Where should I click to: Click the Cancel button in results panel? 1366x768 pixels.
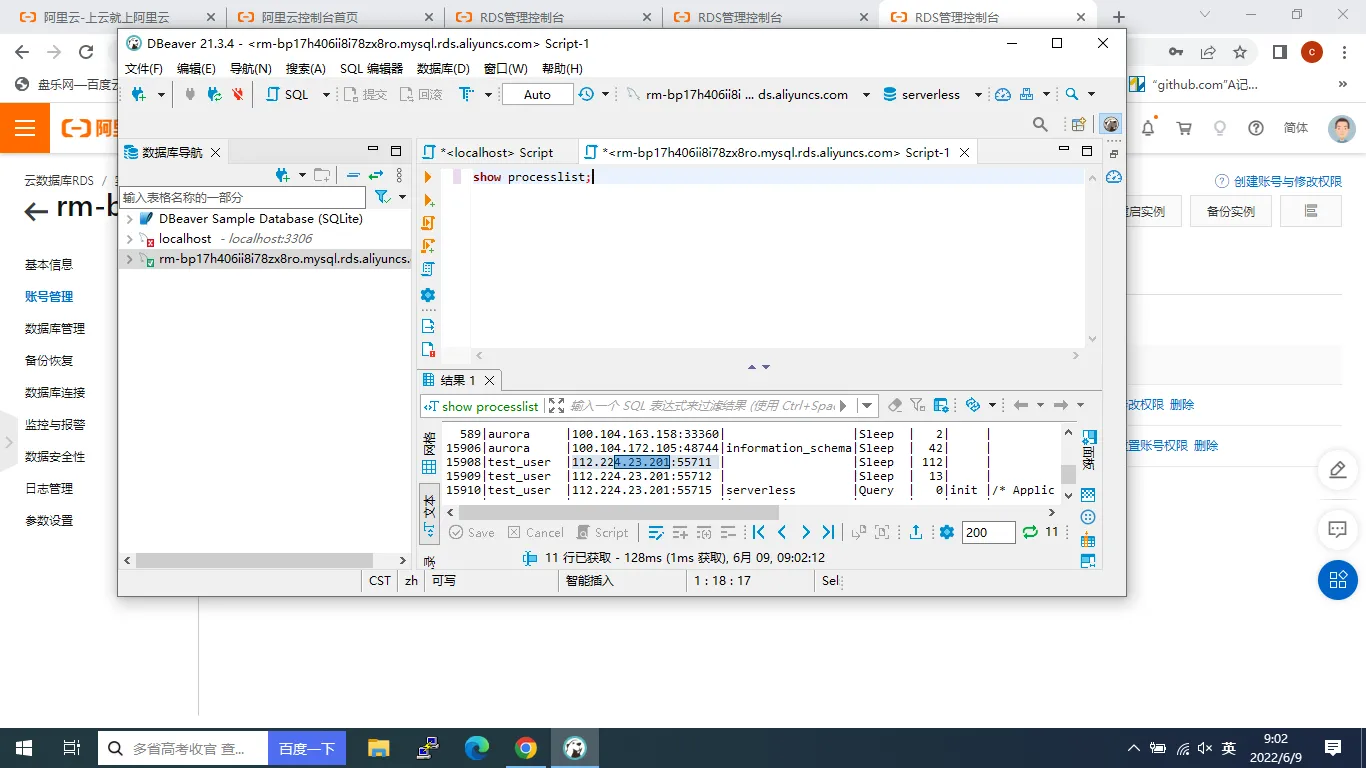coord(536,532)
